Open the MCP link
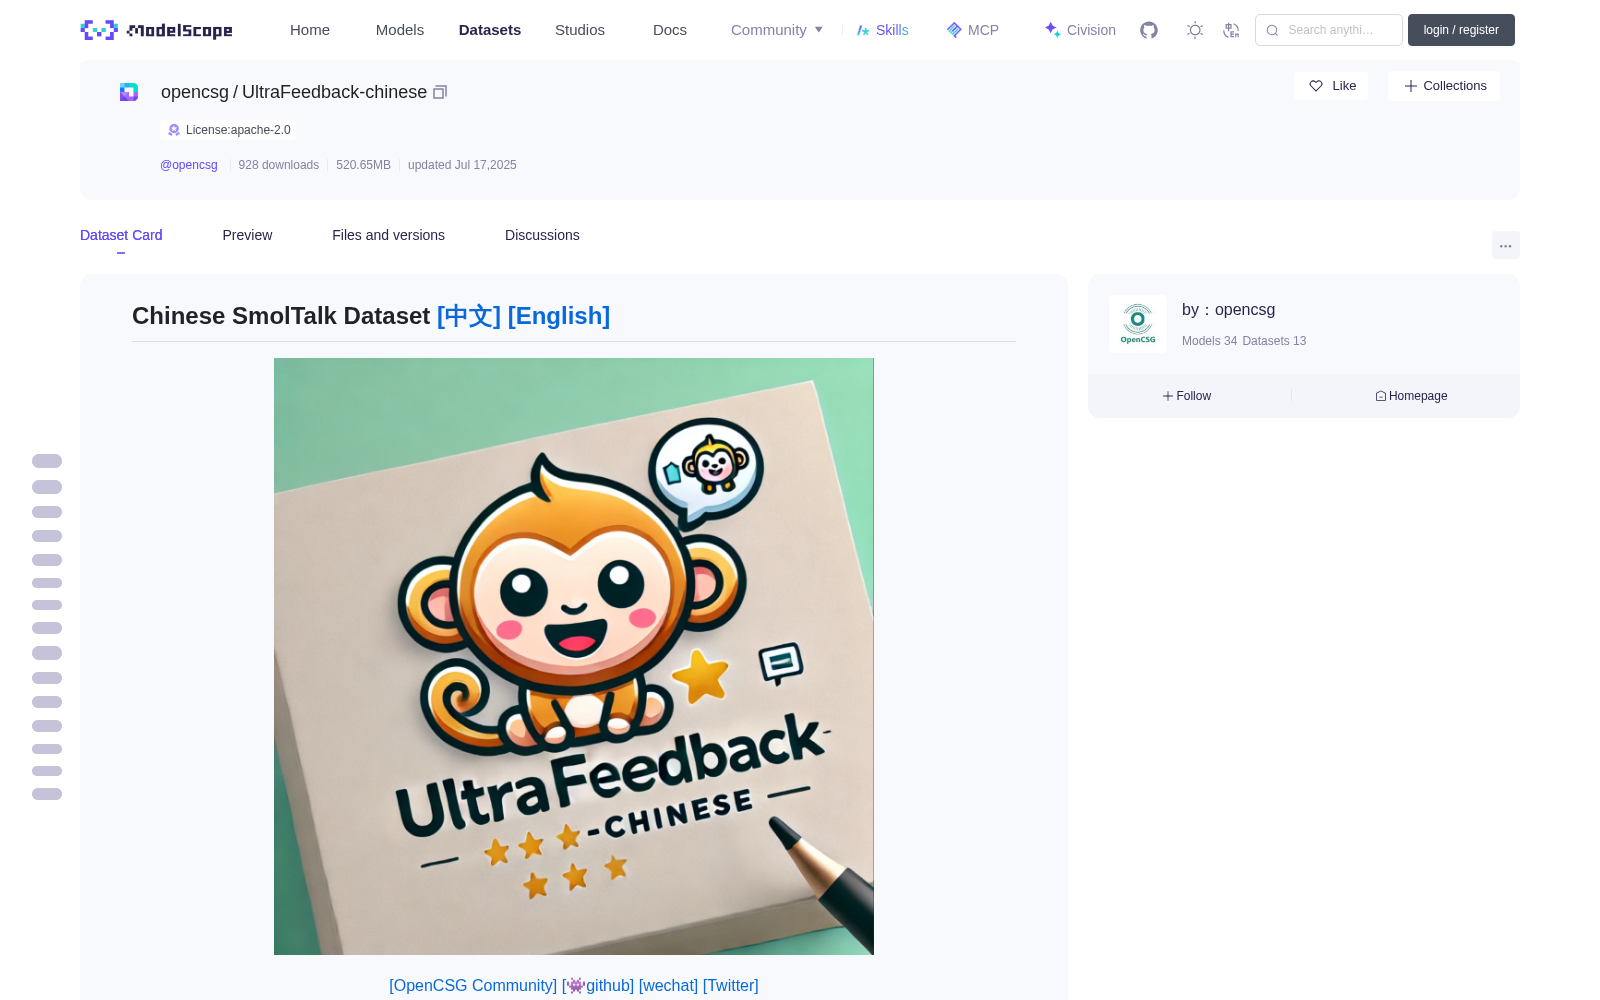1600x1000 pixels. point(972,30)
